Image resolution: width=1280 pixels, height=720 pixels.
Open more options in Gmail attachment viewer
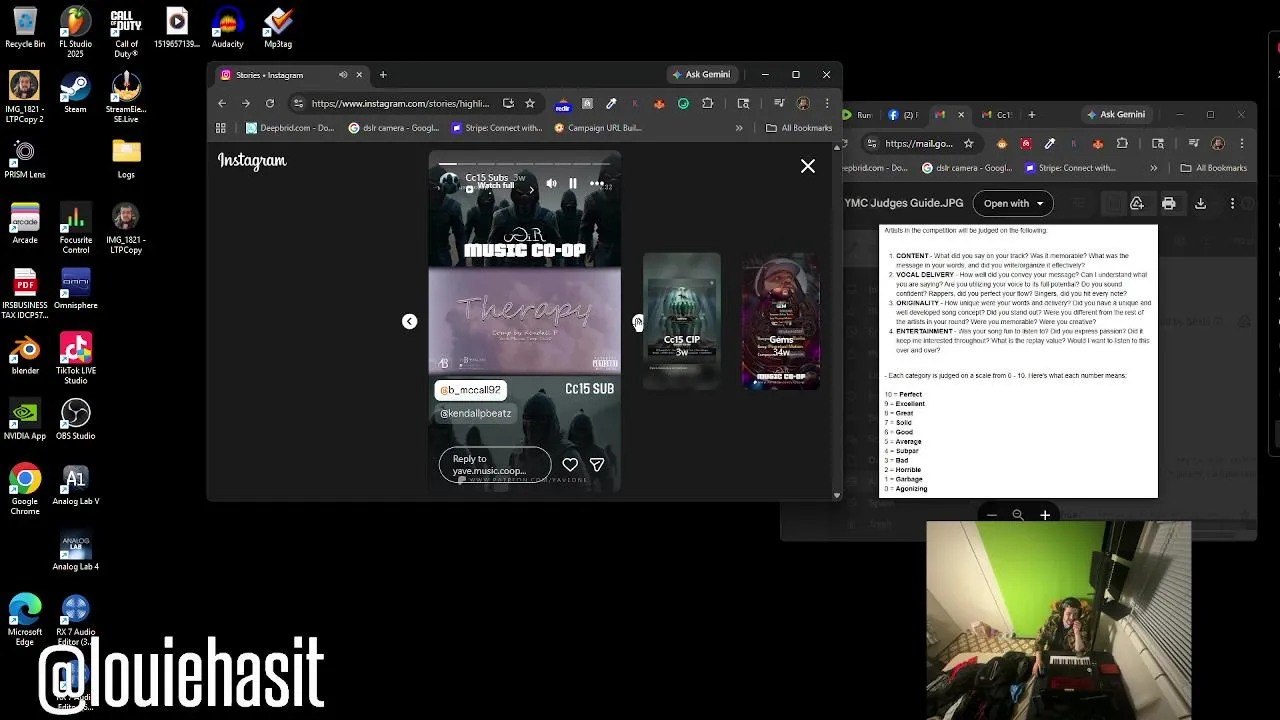[1232, 203]
